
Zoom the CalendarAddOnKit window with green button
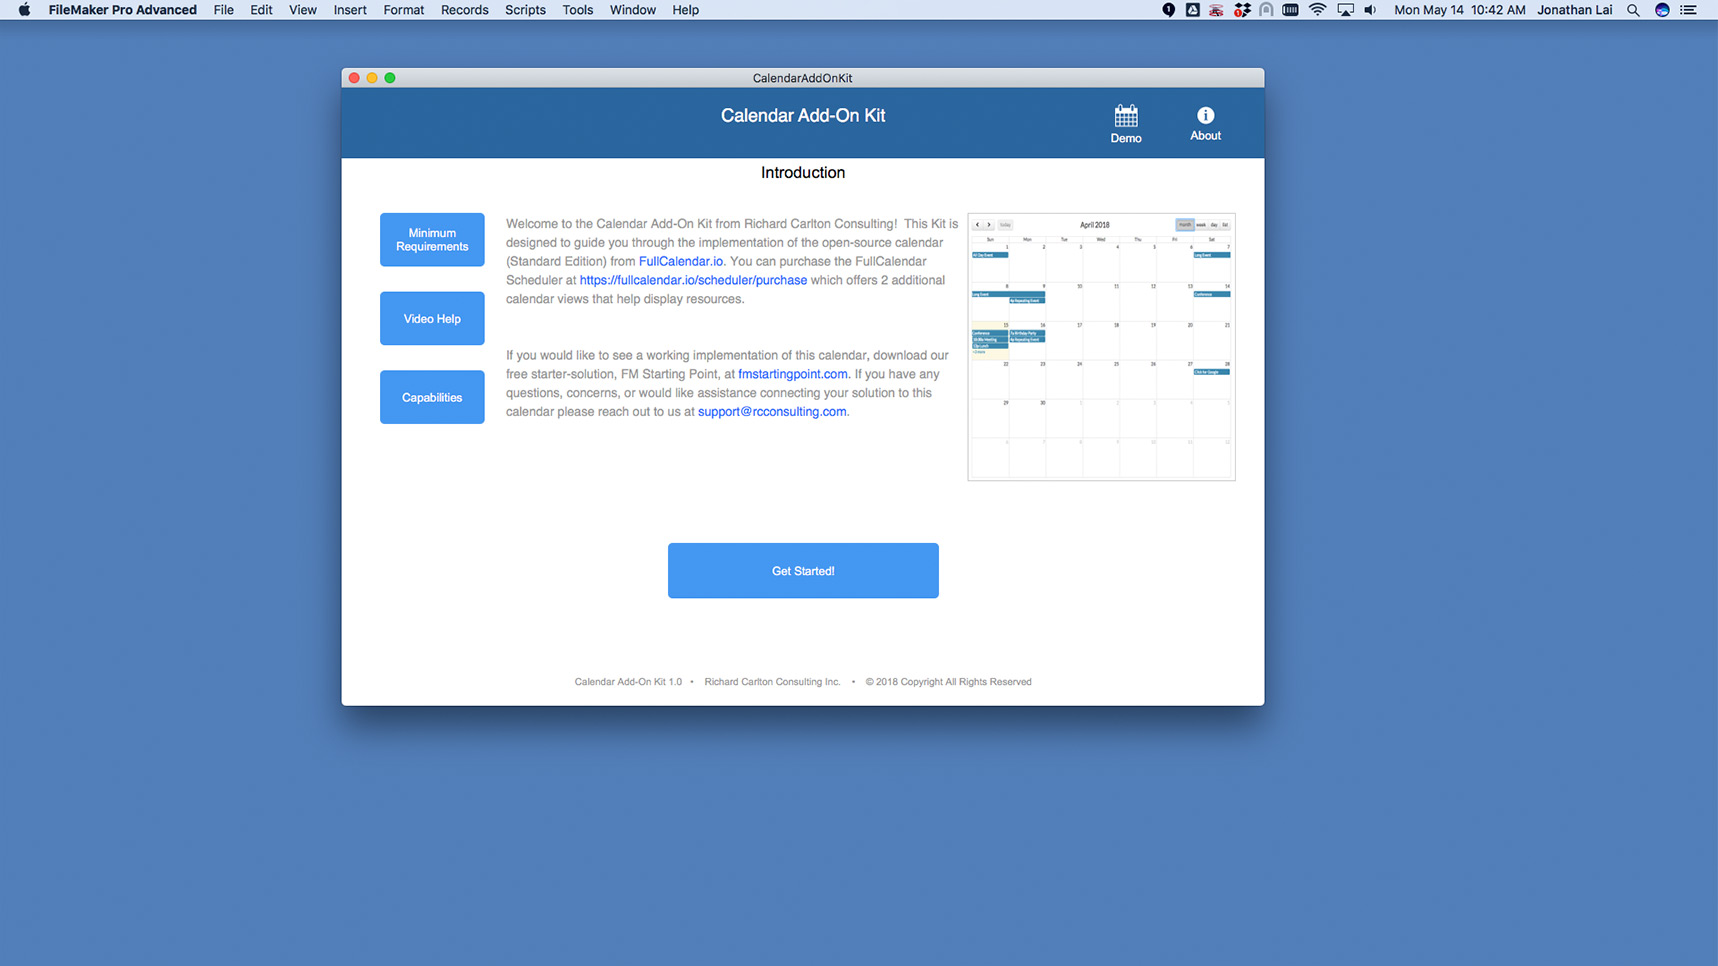click(x=390, y=78)
